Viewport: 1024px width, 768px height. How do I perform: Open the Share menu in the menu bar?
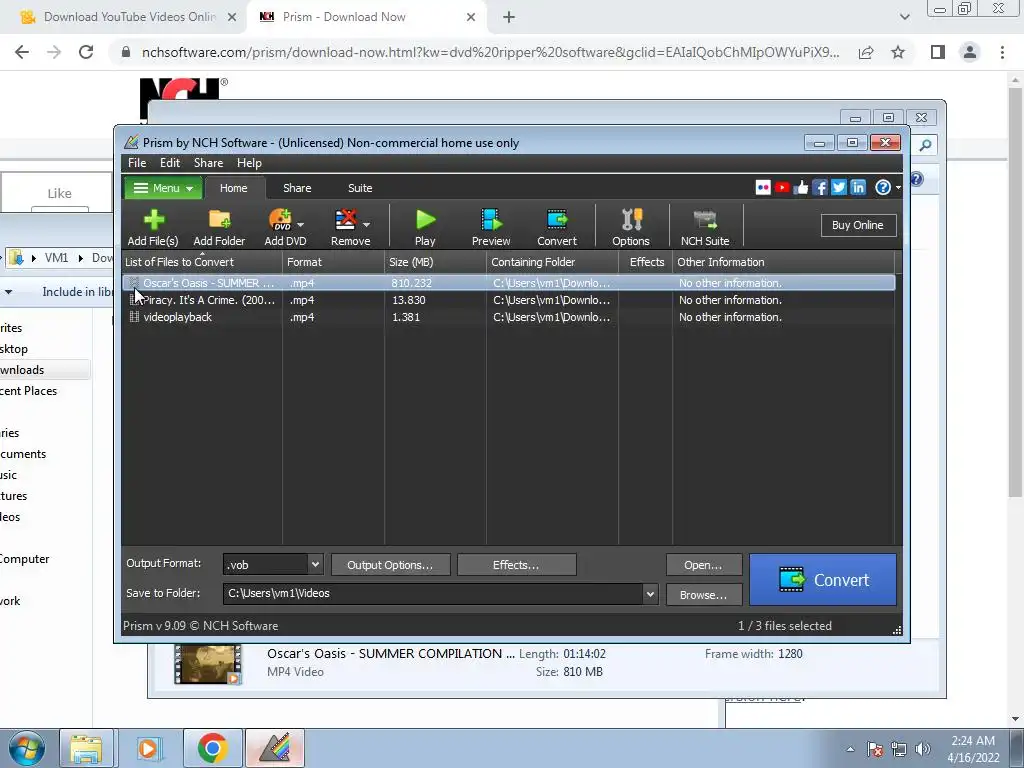208,163
